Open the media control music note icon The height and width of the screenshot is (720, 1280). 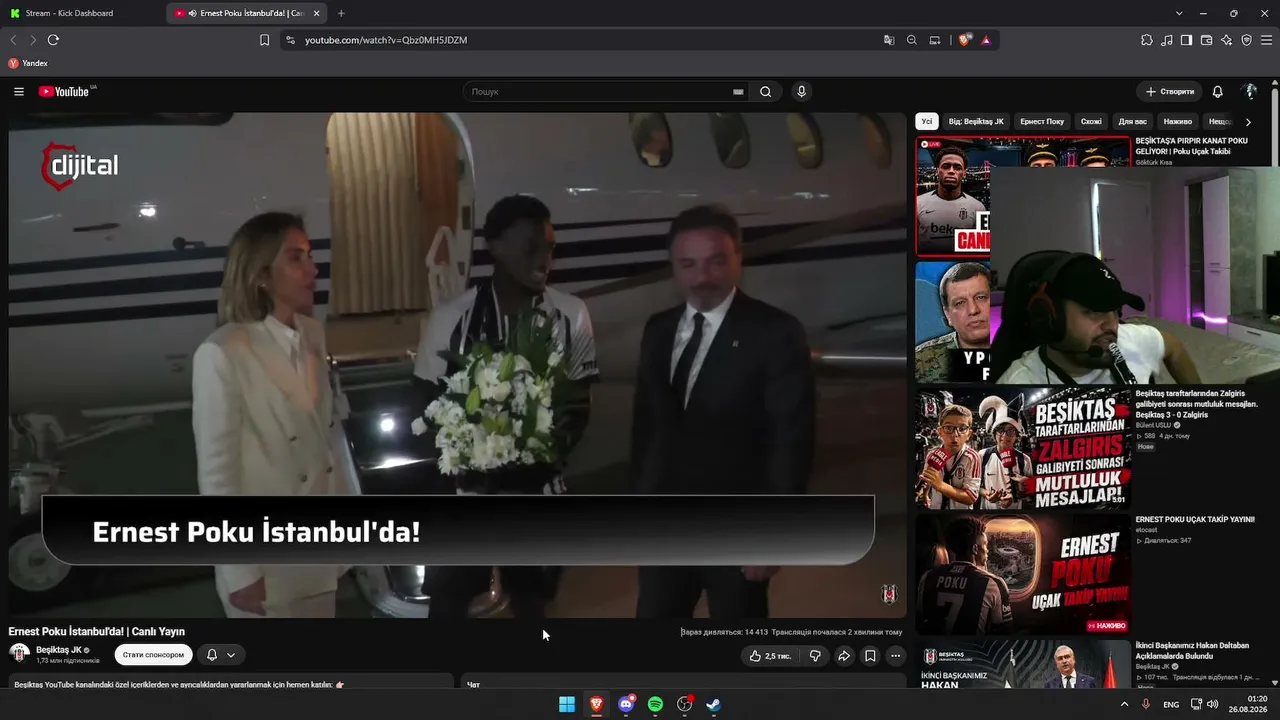click(x=1167, y=40)
